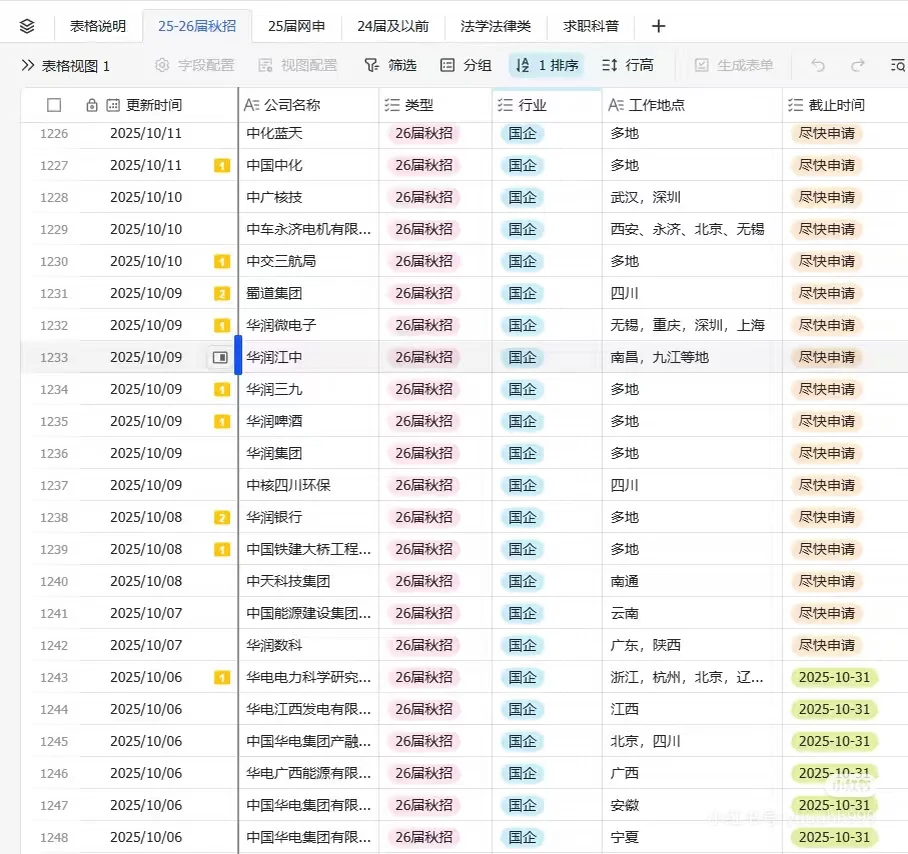908x854 pixels.
Task: Open the search records icon
Action: [x=898, y=65]
